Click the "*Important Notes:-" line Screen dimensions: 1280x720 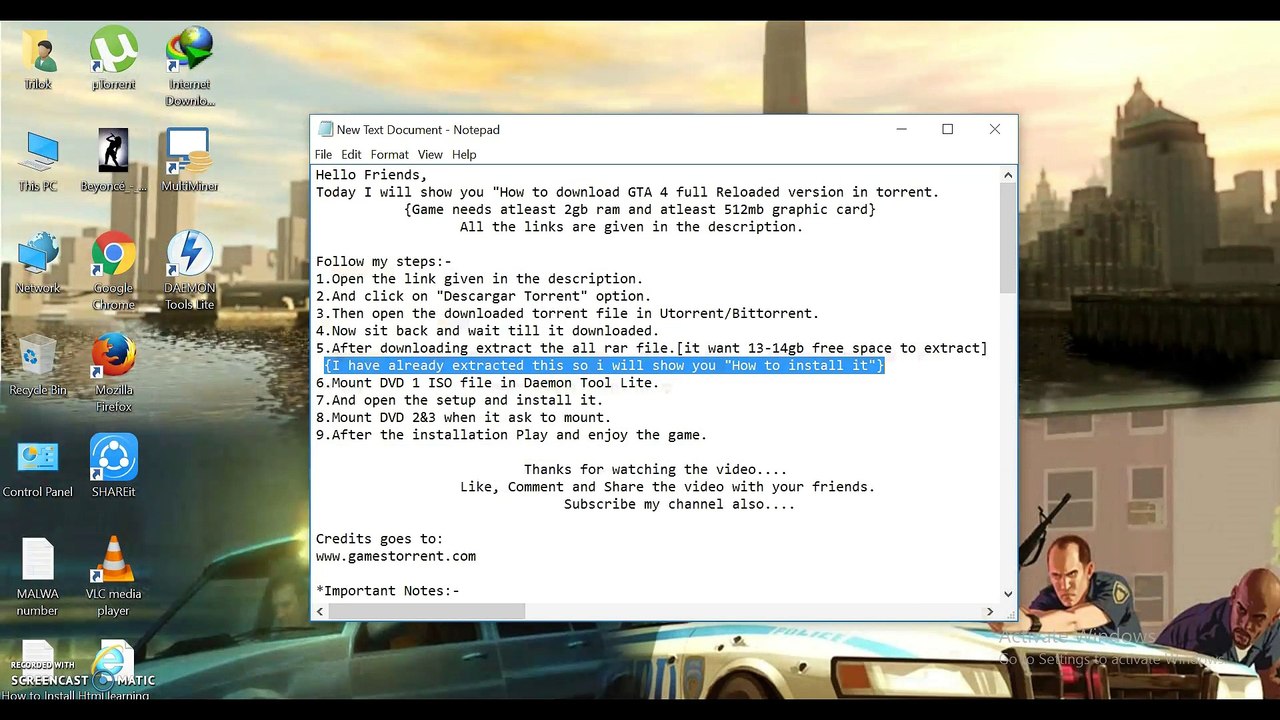tap(388, 591)
